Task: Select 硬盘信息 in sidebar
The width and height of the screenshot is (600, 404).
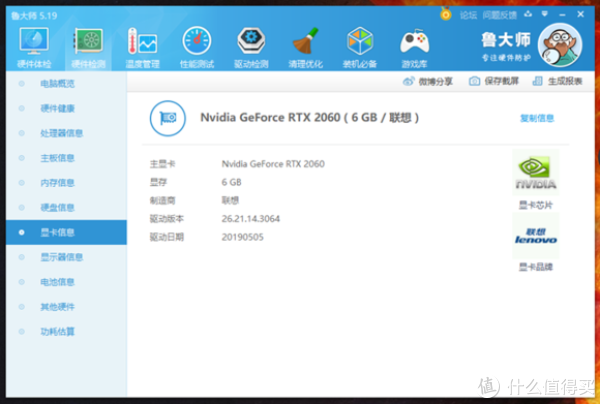Action: click(x=66, y=207)
